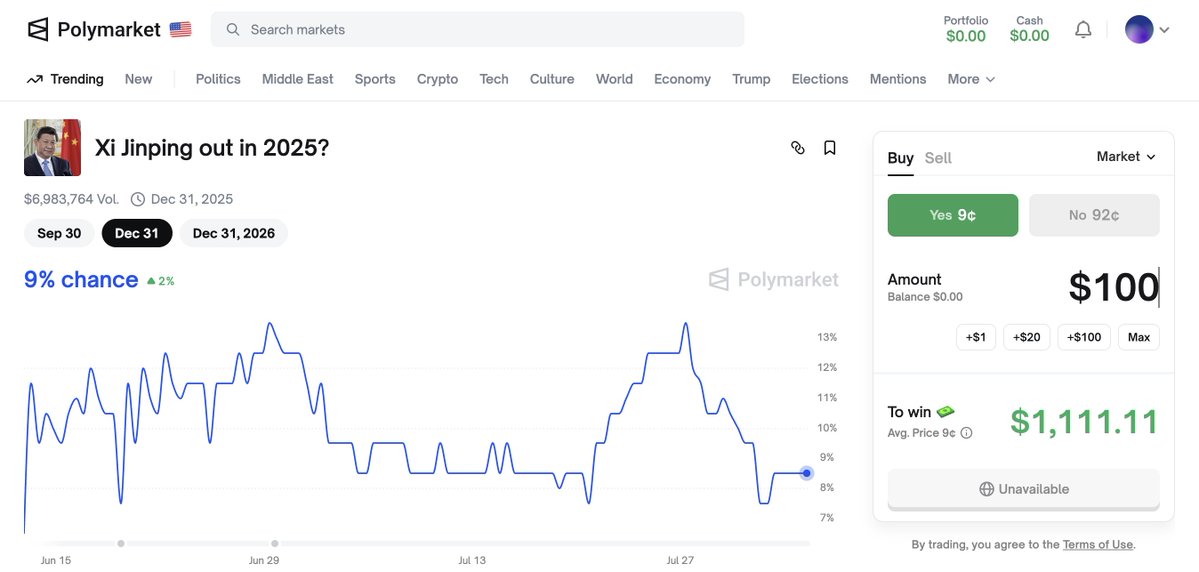Choose the Yes 9¢ outcome
The image size is (1199, 572).
coord(953,215)
